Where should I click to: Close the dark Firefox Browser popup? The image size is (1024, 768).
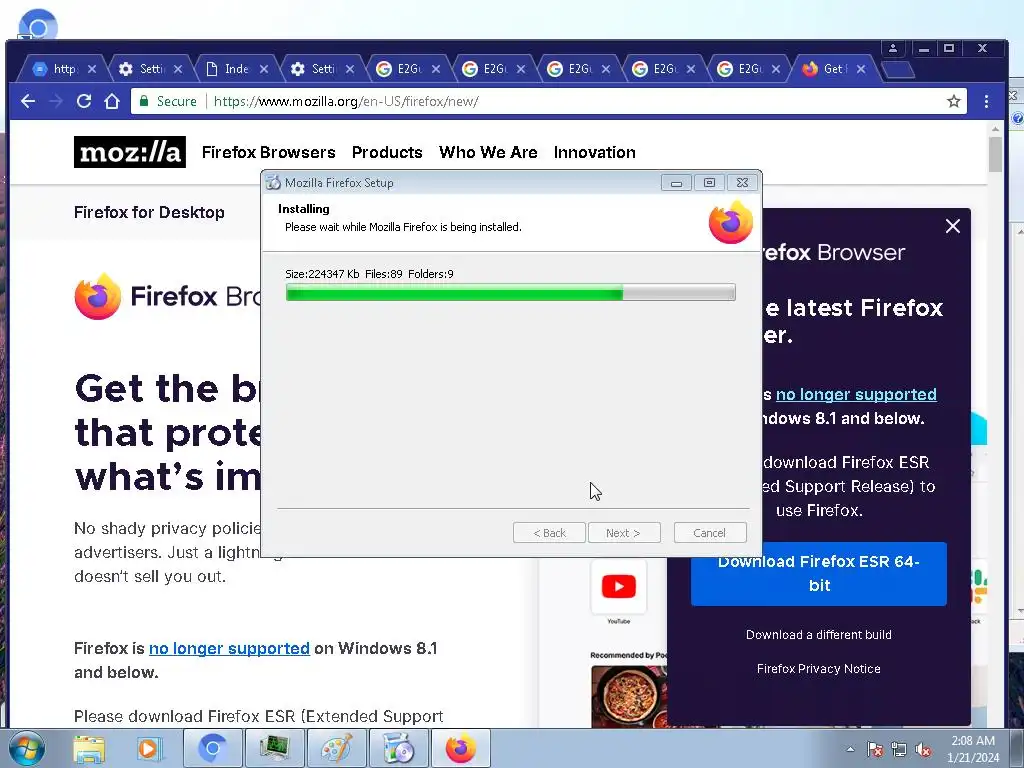[953, 226]
